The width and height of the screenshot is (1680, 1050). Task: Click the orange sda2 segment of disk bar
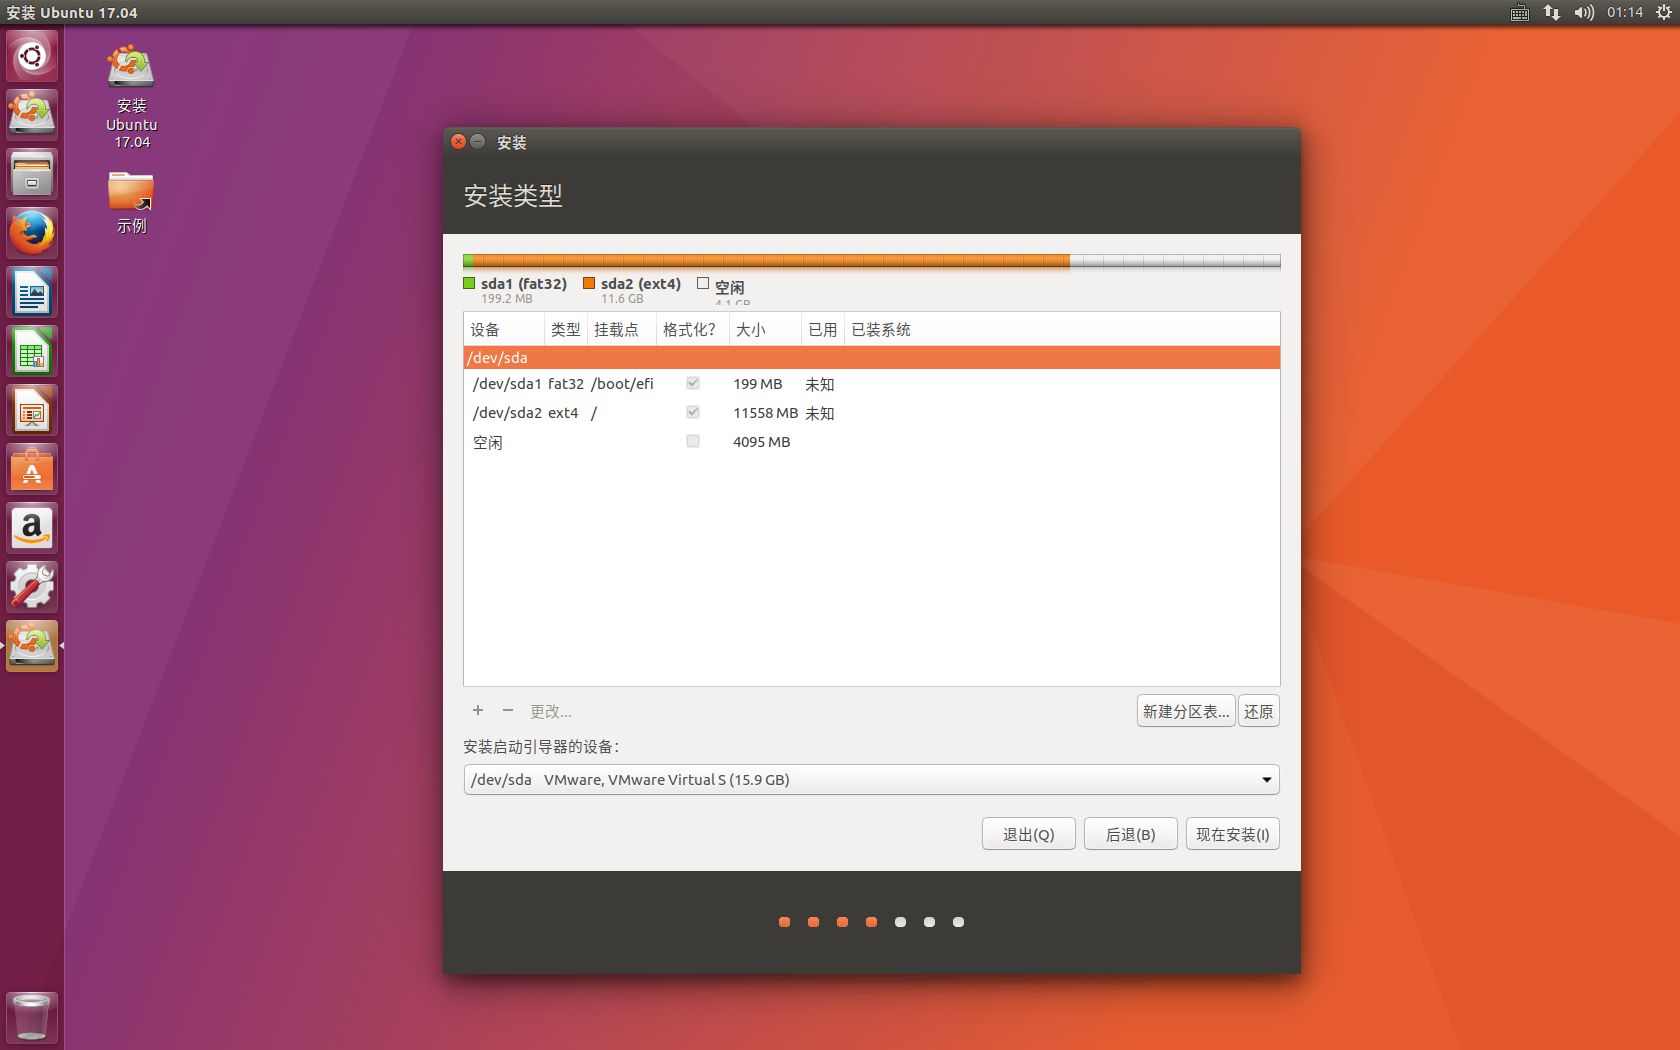pyautogui.click(x=772, y=261)
